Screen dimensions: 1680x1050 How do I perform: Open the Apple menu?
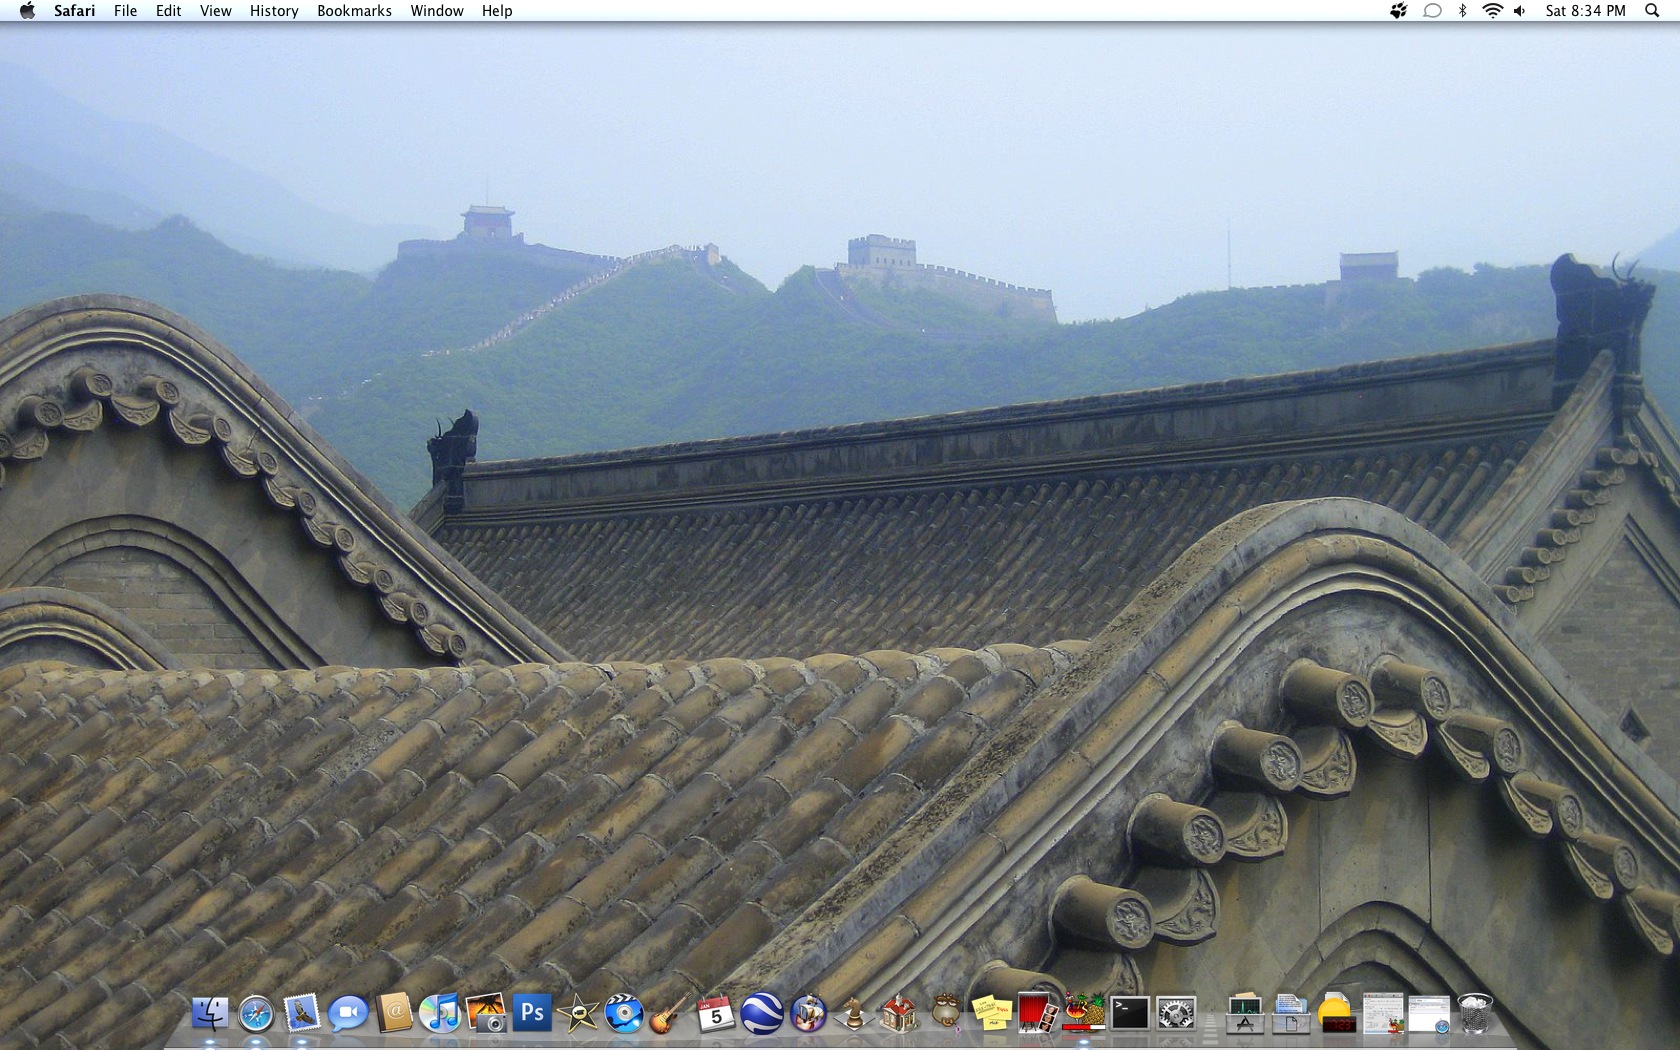pos(27,11)
